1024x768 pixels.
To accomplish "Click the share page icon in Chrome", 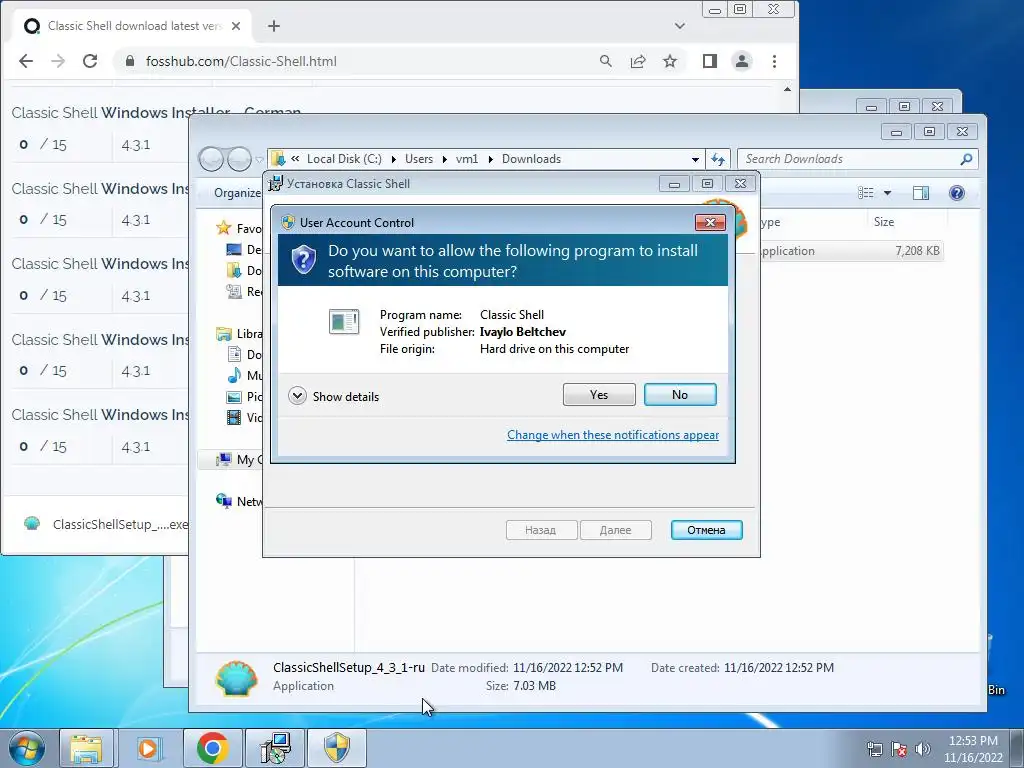I will pyautogui.click(x=638, y=61).
